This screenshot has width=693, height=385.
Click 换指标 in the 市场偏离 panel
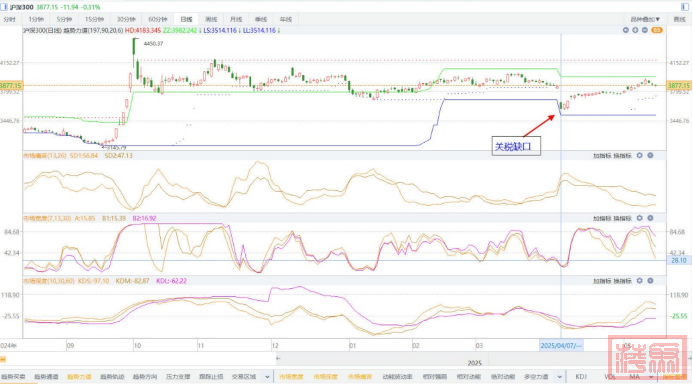point(623,156)
